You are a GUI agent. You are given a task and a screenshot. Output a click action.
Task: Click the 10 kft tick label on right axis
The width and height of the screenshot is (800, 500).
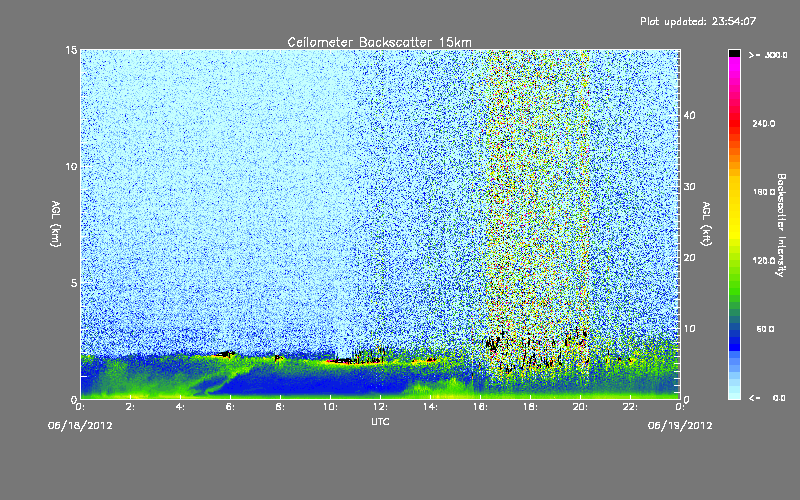click(690, 329)
